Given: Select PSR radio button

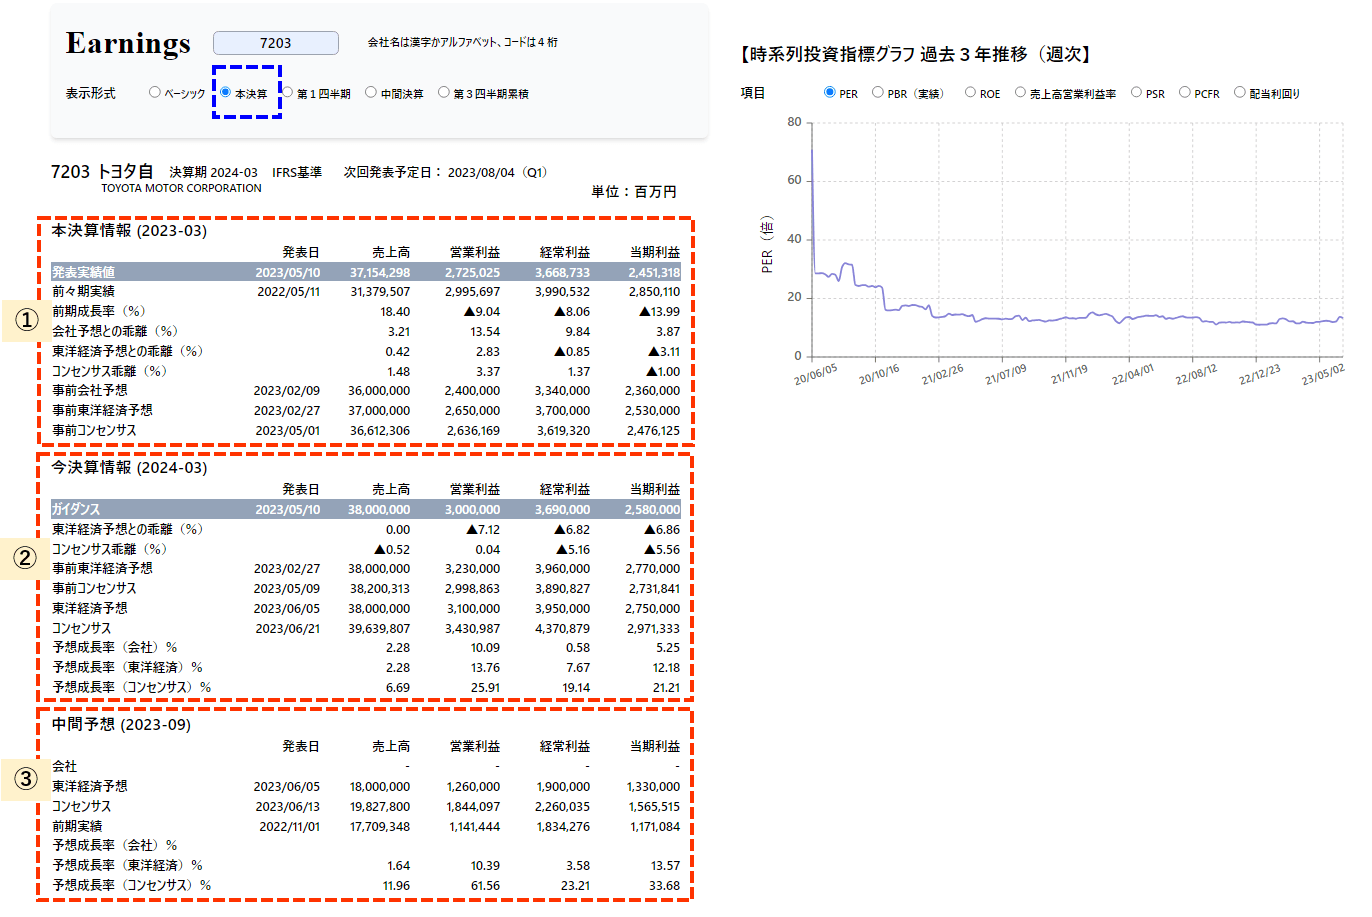Looking at the screenshot, I should click(x=1136, y=93).
